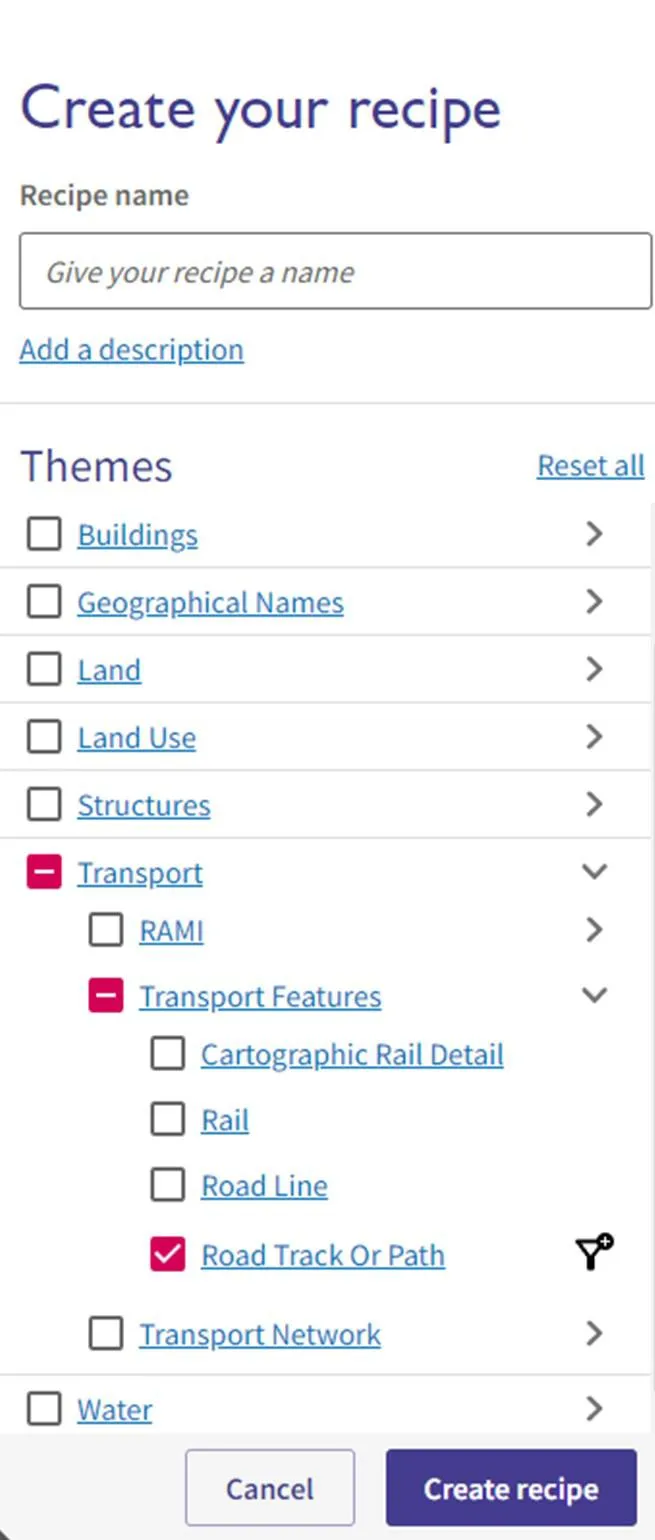Focus the Recipe name input field
The image size is (655, 1540).
(335, 272)
